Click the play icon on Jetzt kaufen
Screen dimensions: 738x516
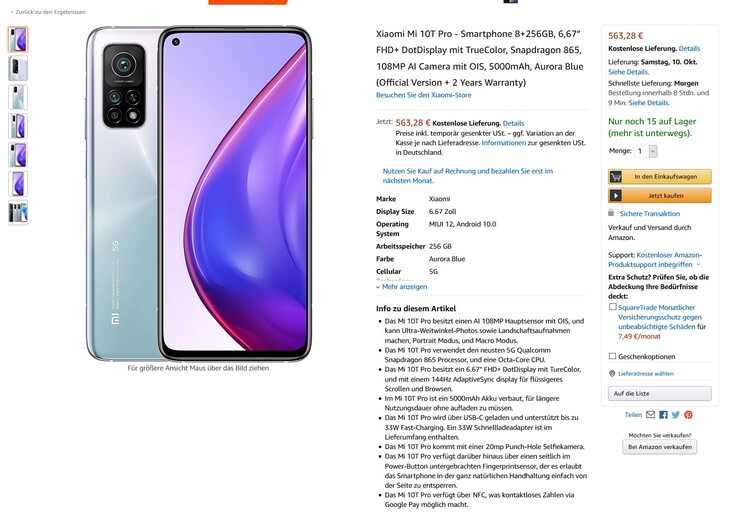click(x=616, y=195)
